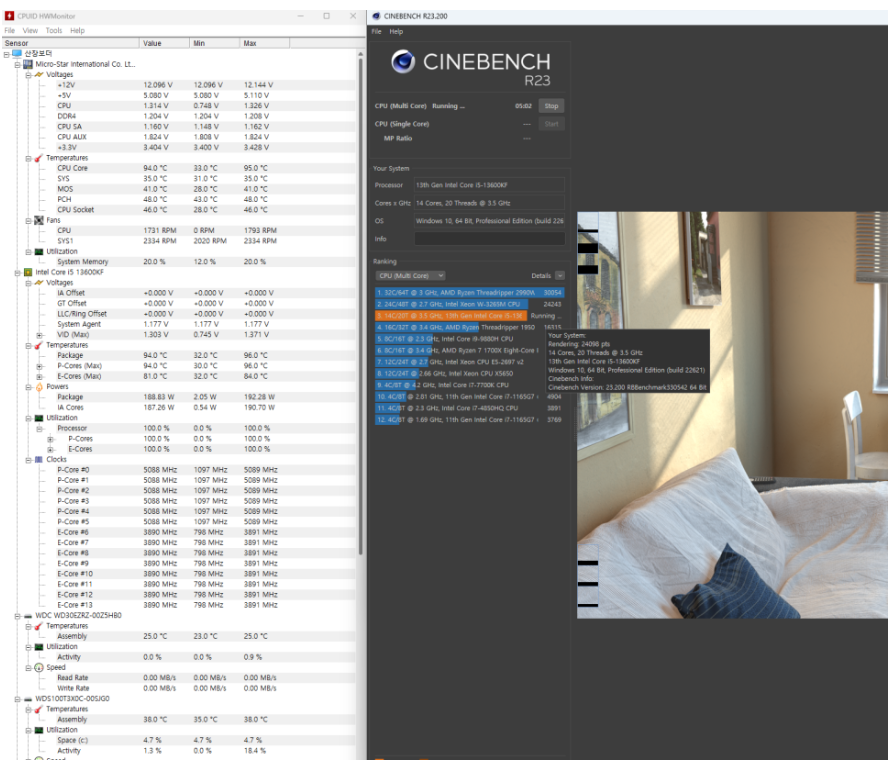890x767 pixels.
Task: Open the Details dropdown arrow in Ranking
Action: point(560,275)
